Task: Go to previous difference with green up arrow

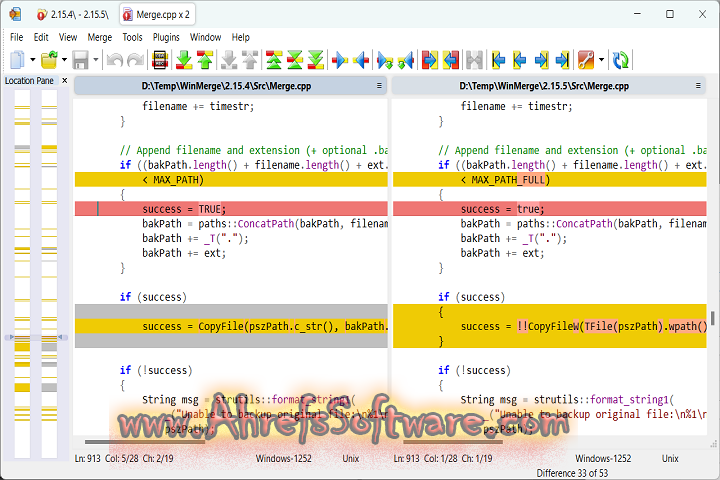Action: point(205,60)
